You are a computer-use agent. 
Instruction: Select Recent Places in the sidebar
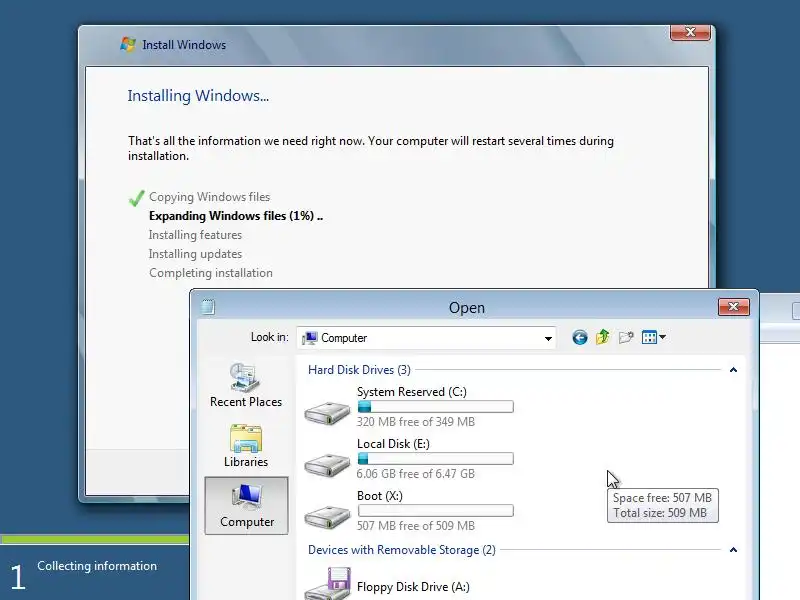246,385
